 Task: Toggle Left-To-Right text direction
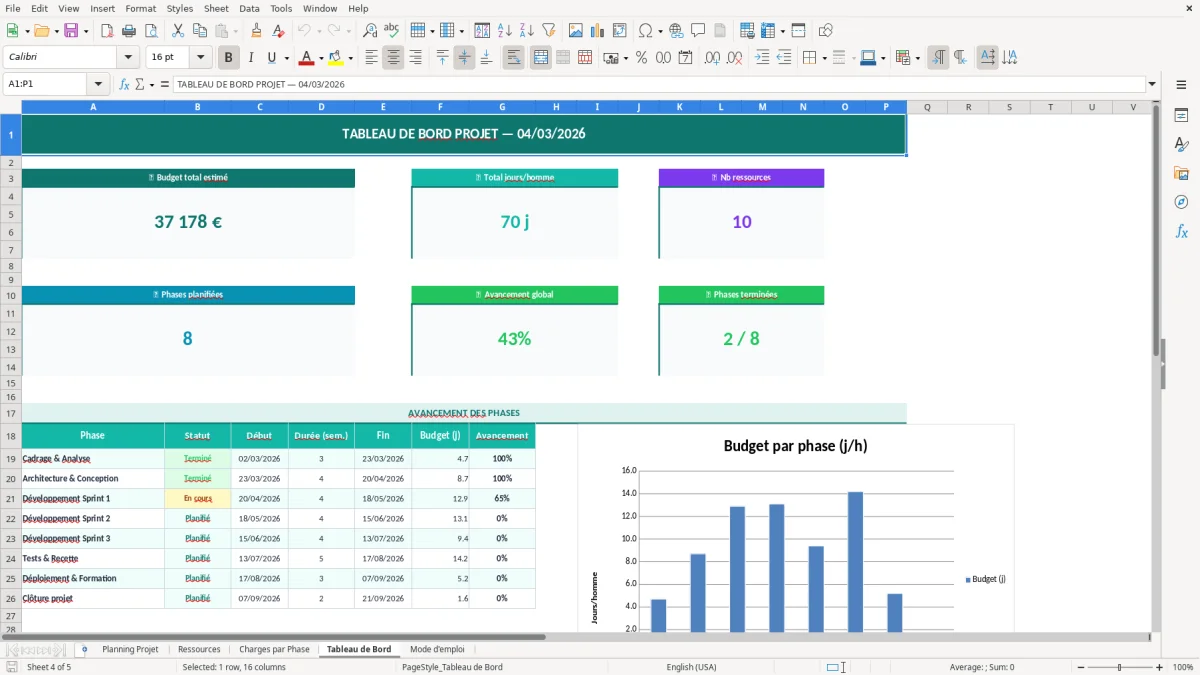pyautogui.click(x=938, y=58)
